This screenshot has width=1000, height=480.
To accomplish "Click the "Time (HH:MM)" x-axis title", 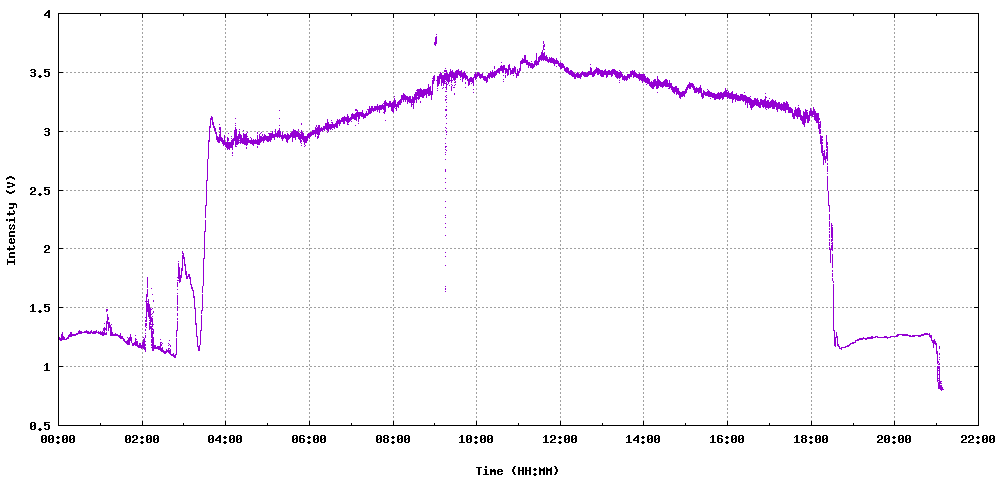I will click(518, 470).
